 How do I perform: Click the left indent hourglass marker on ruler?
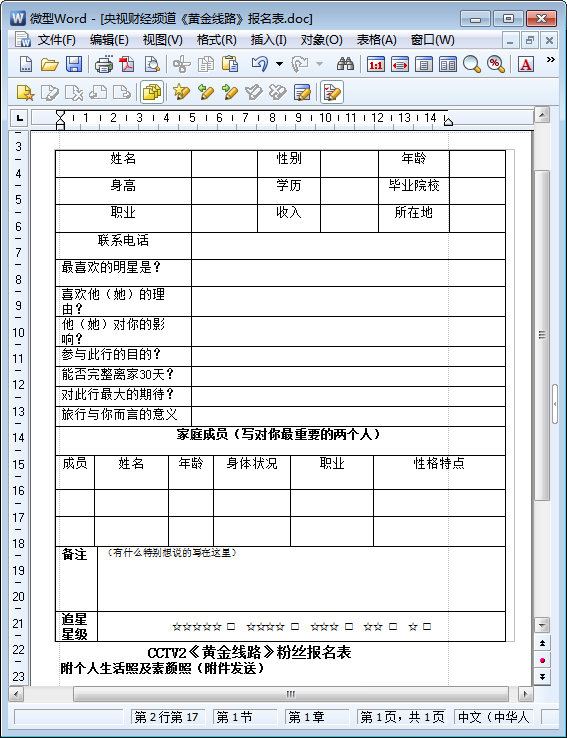[x=60, y=120]
